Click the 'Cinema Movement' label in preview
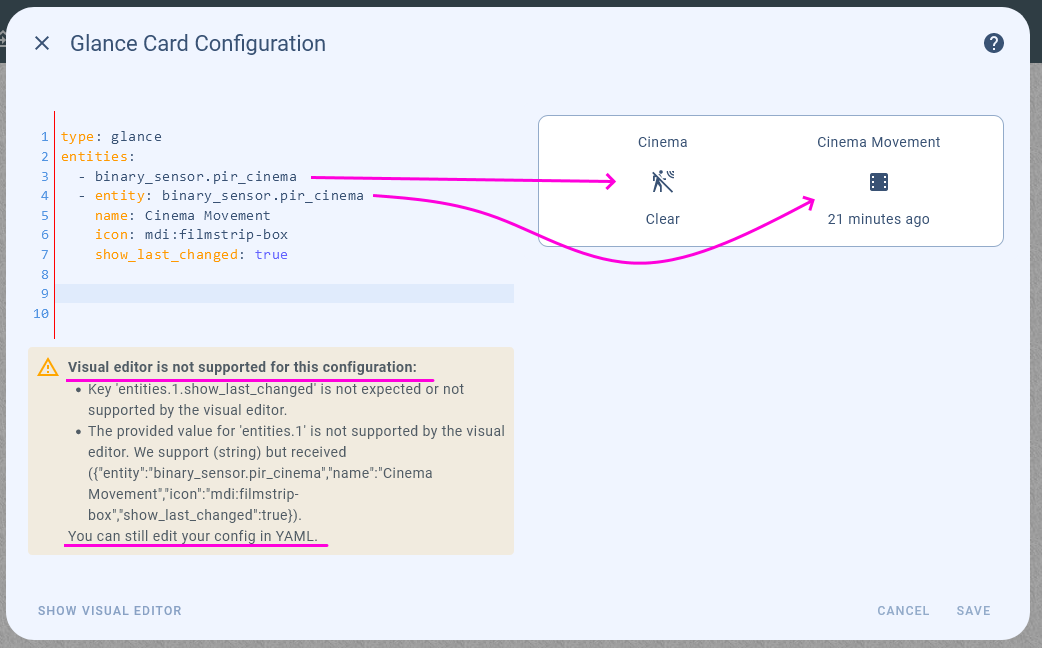This screenshot has width=1042, height=648. coord(878,142)
